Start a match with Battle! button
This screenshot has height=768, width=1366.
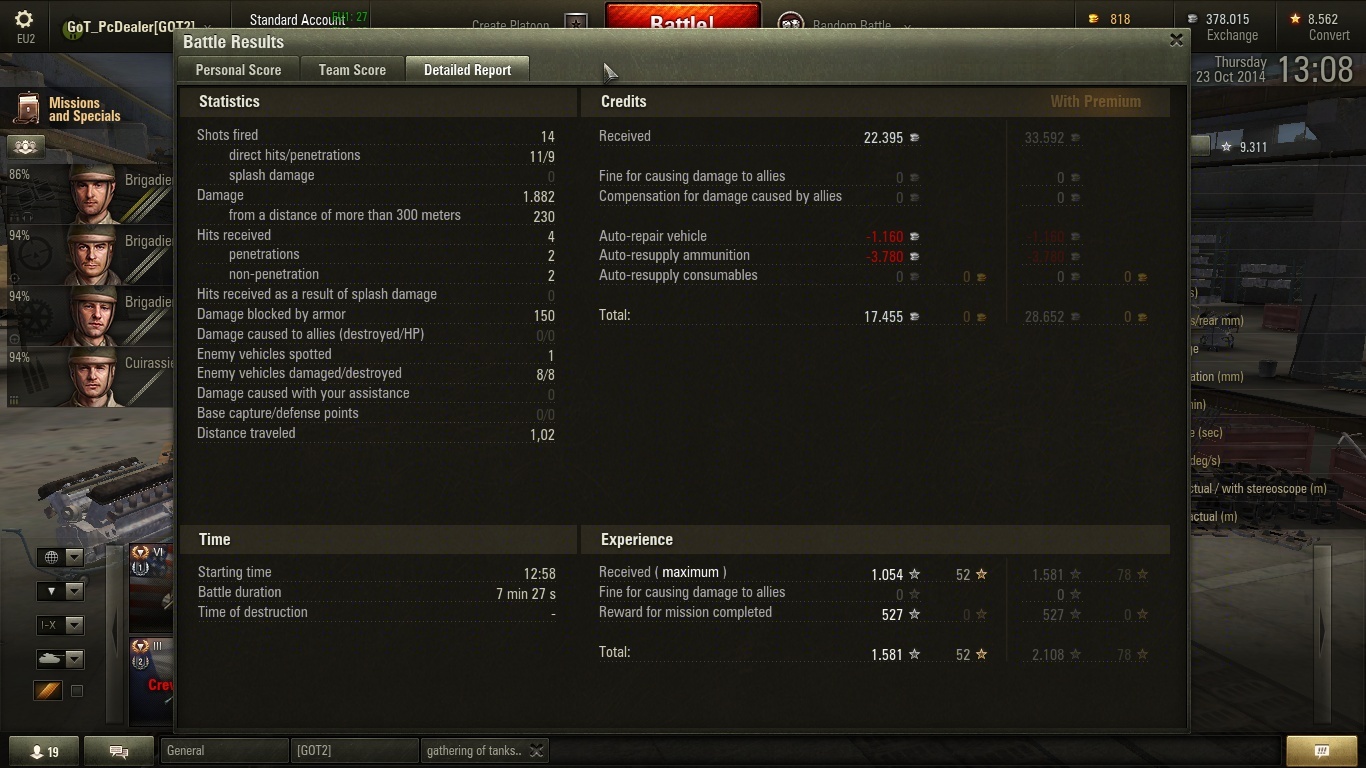[x=683, y=20]
